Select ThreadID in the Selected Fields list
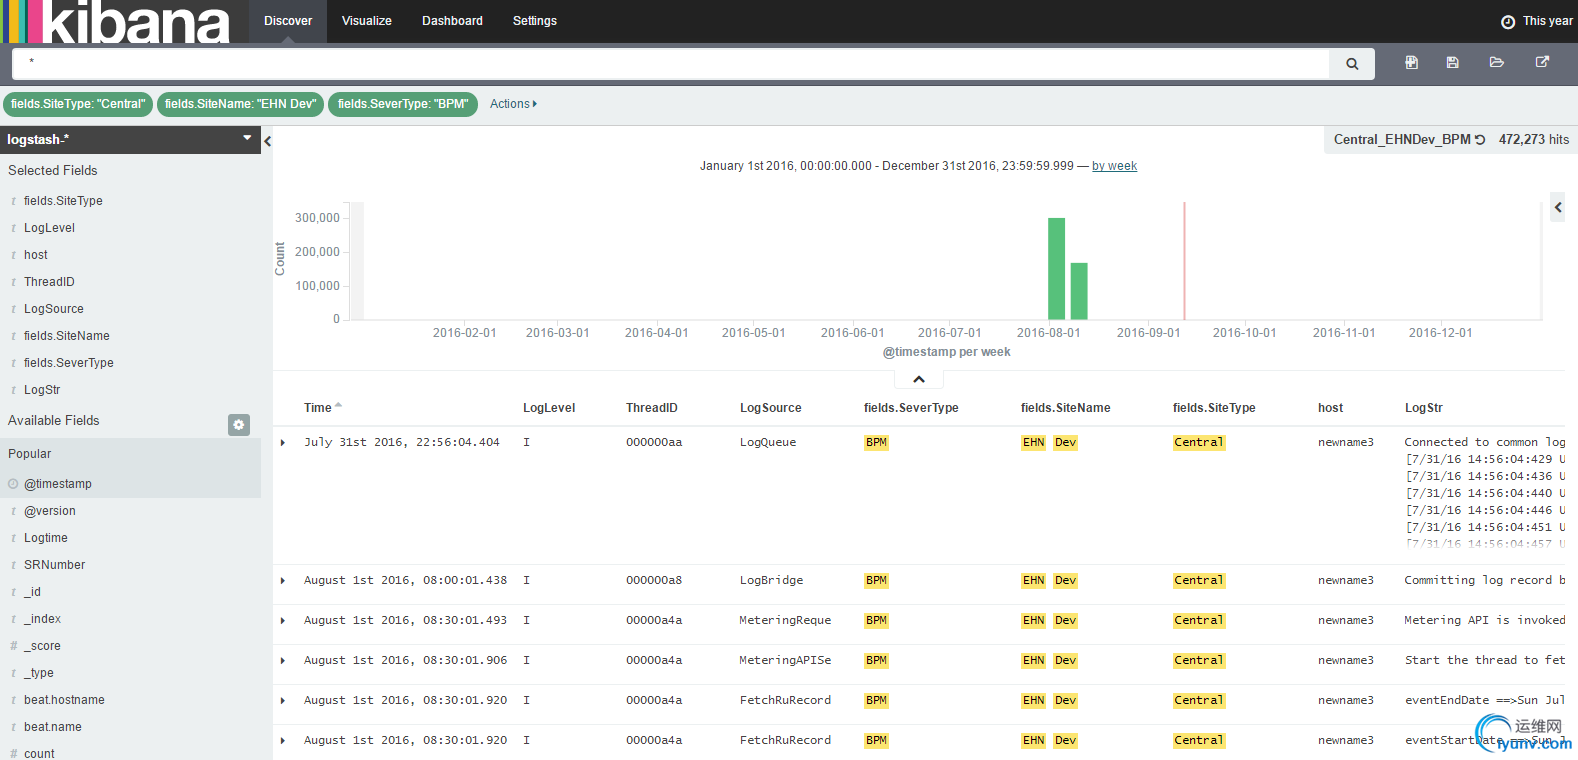1578x760 pixels. click(49, 282)
